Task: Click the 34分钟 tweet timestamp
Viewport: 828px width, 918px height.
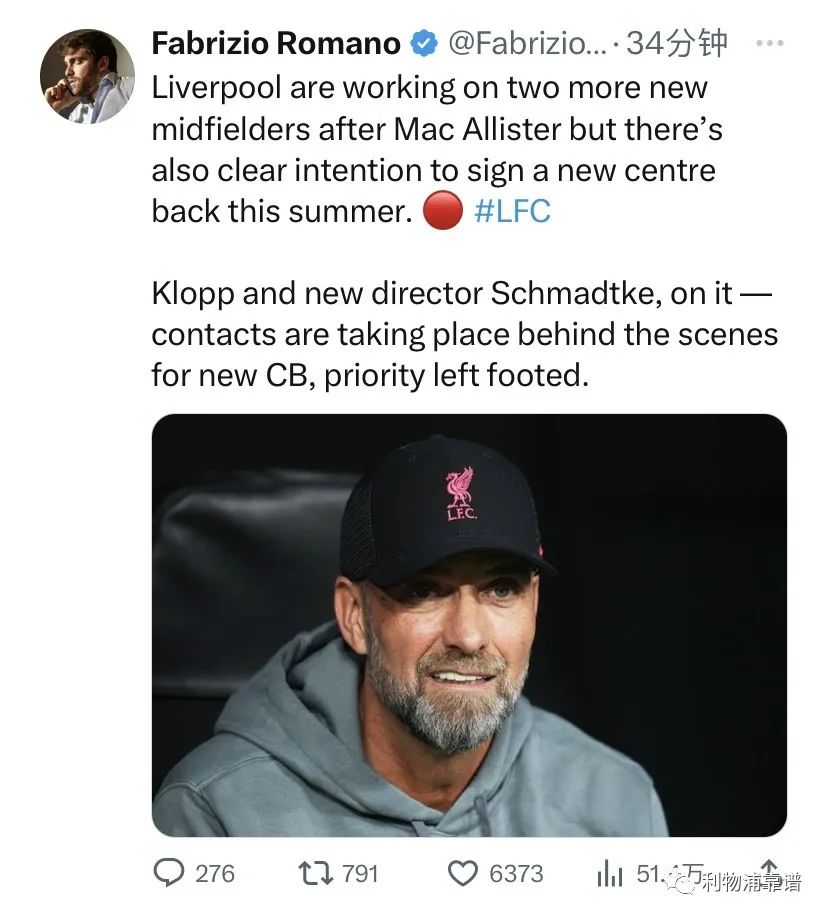Action: click(x=677, y=44)
